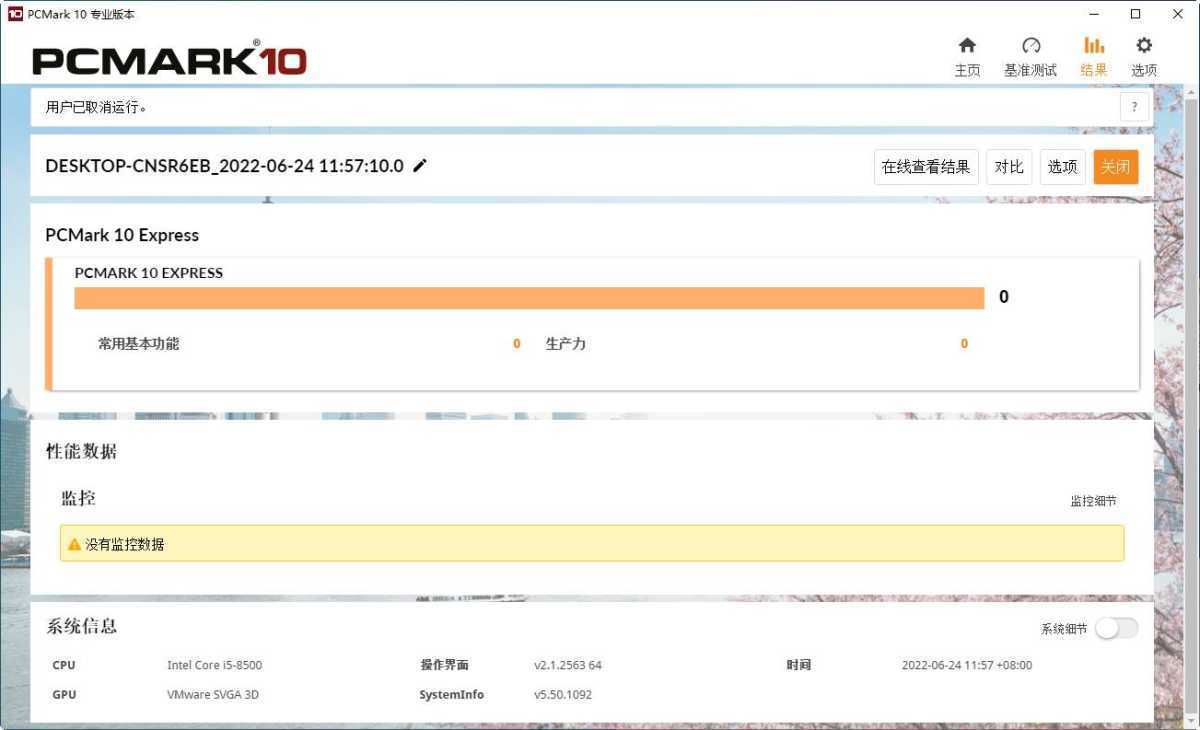Click the 在线查看结果 button
Image resolution: width=1200 pixels, height=730 pixels.
pyautogui.click(x=925, y=167)
